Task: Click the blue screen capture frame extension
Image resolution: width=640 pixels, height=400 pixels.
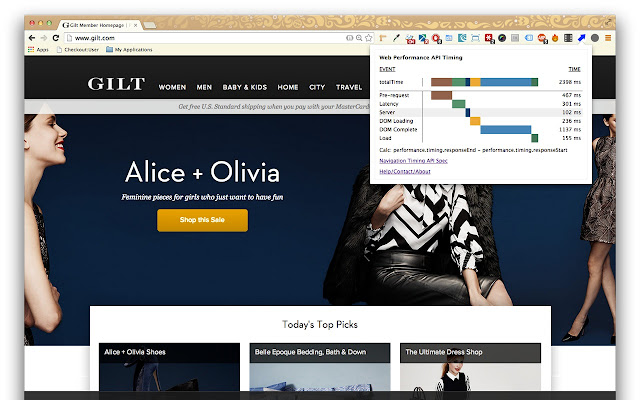Action: coord(476,38)
